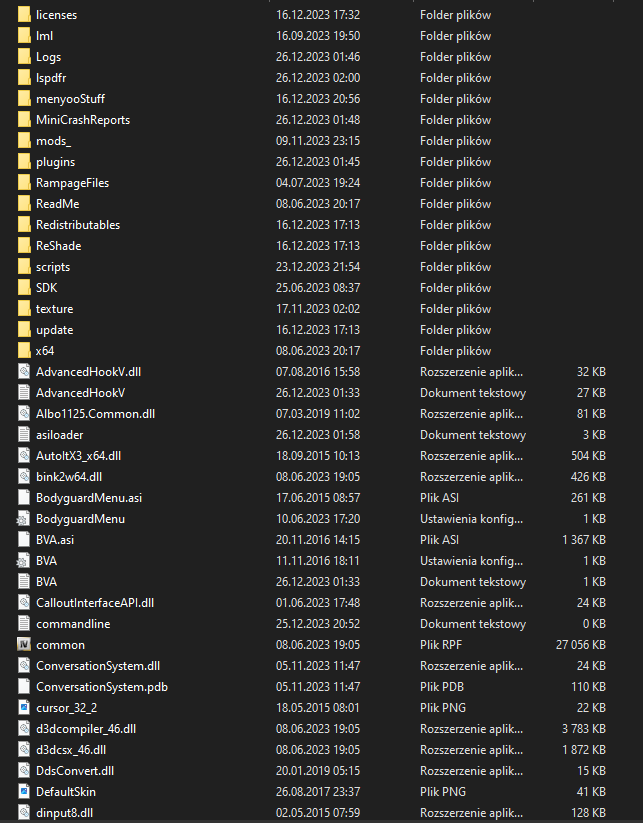Image resolution: width=643 pixels, height=823 pixels.
Task: Click the ConversationSystem.pdb file icon
Action: point(24,687)
